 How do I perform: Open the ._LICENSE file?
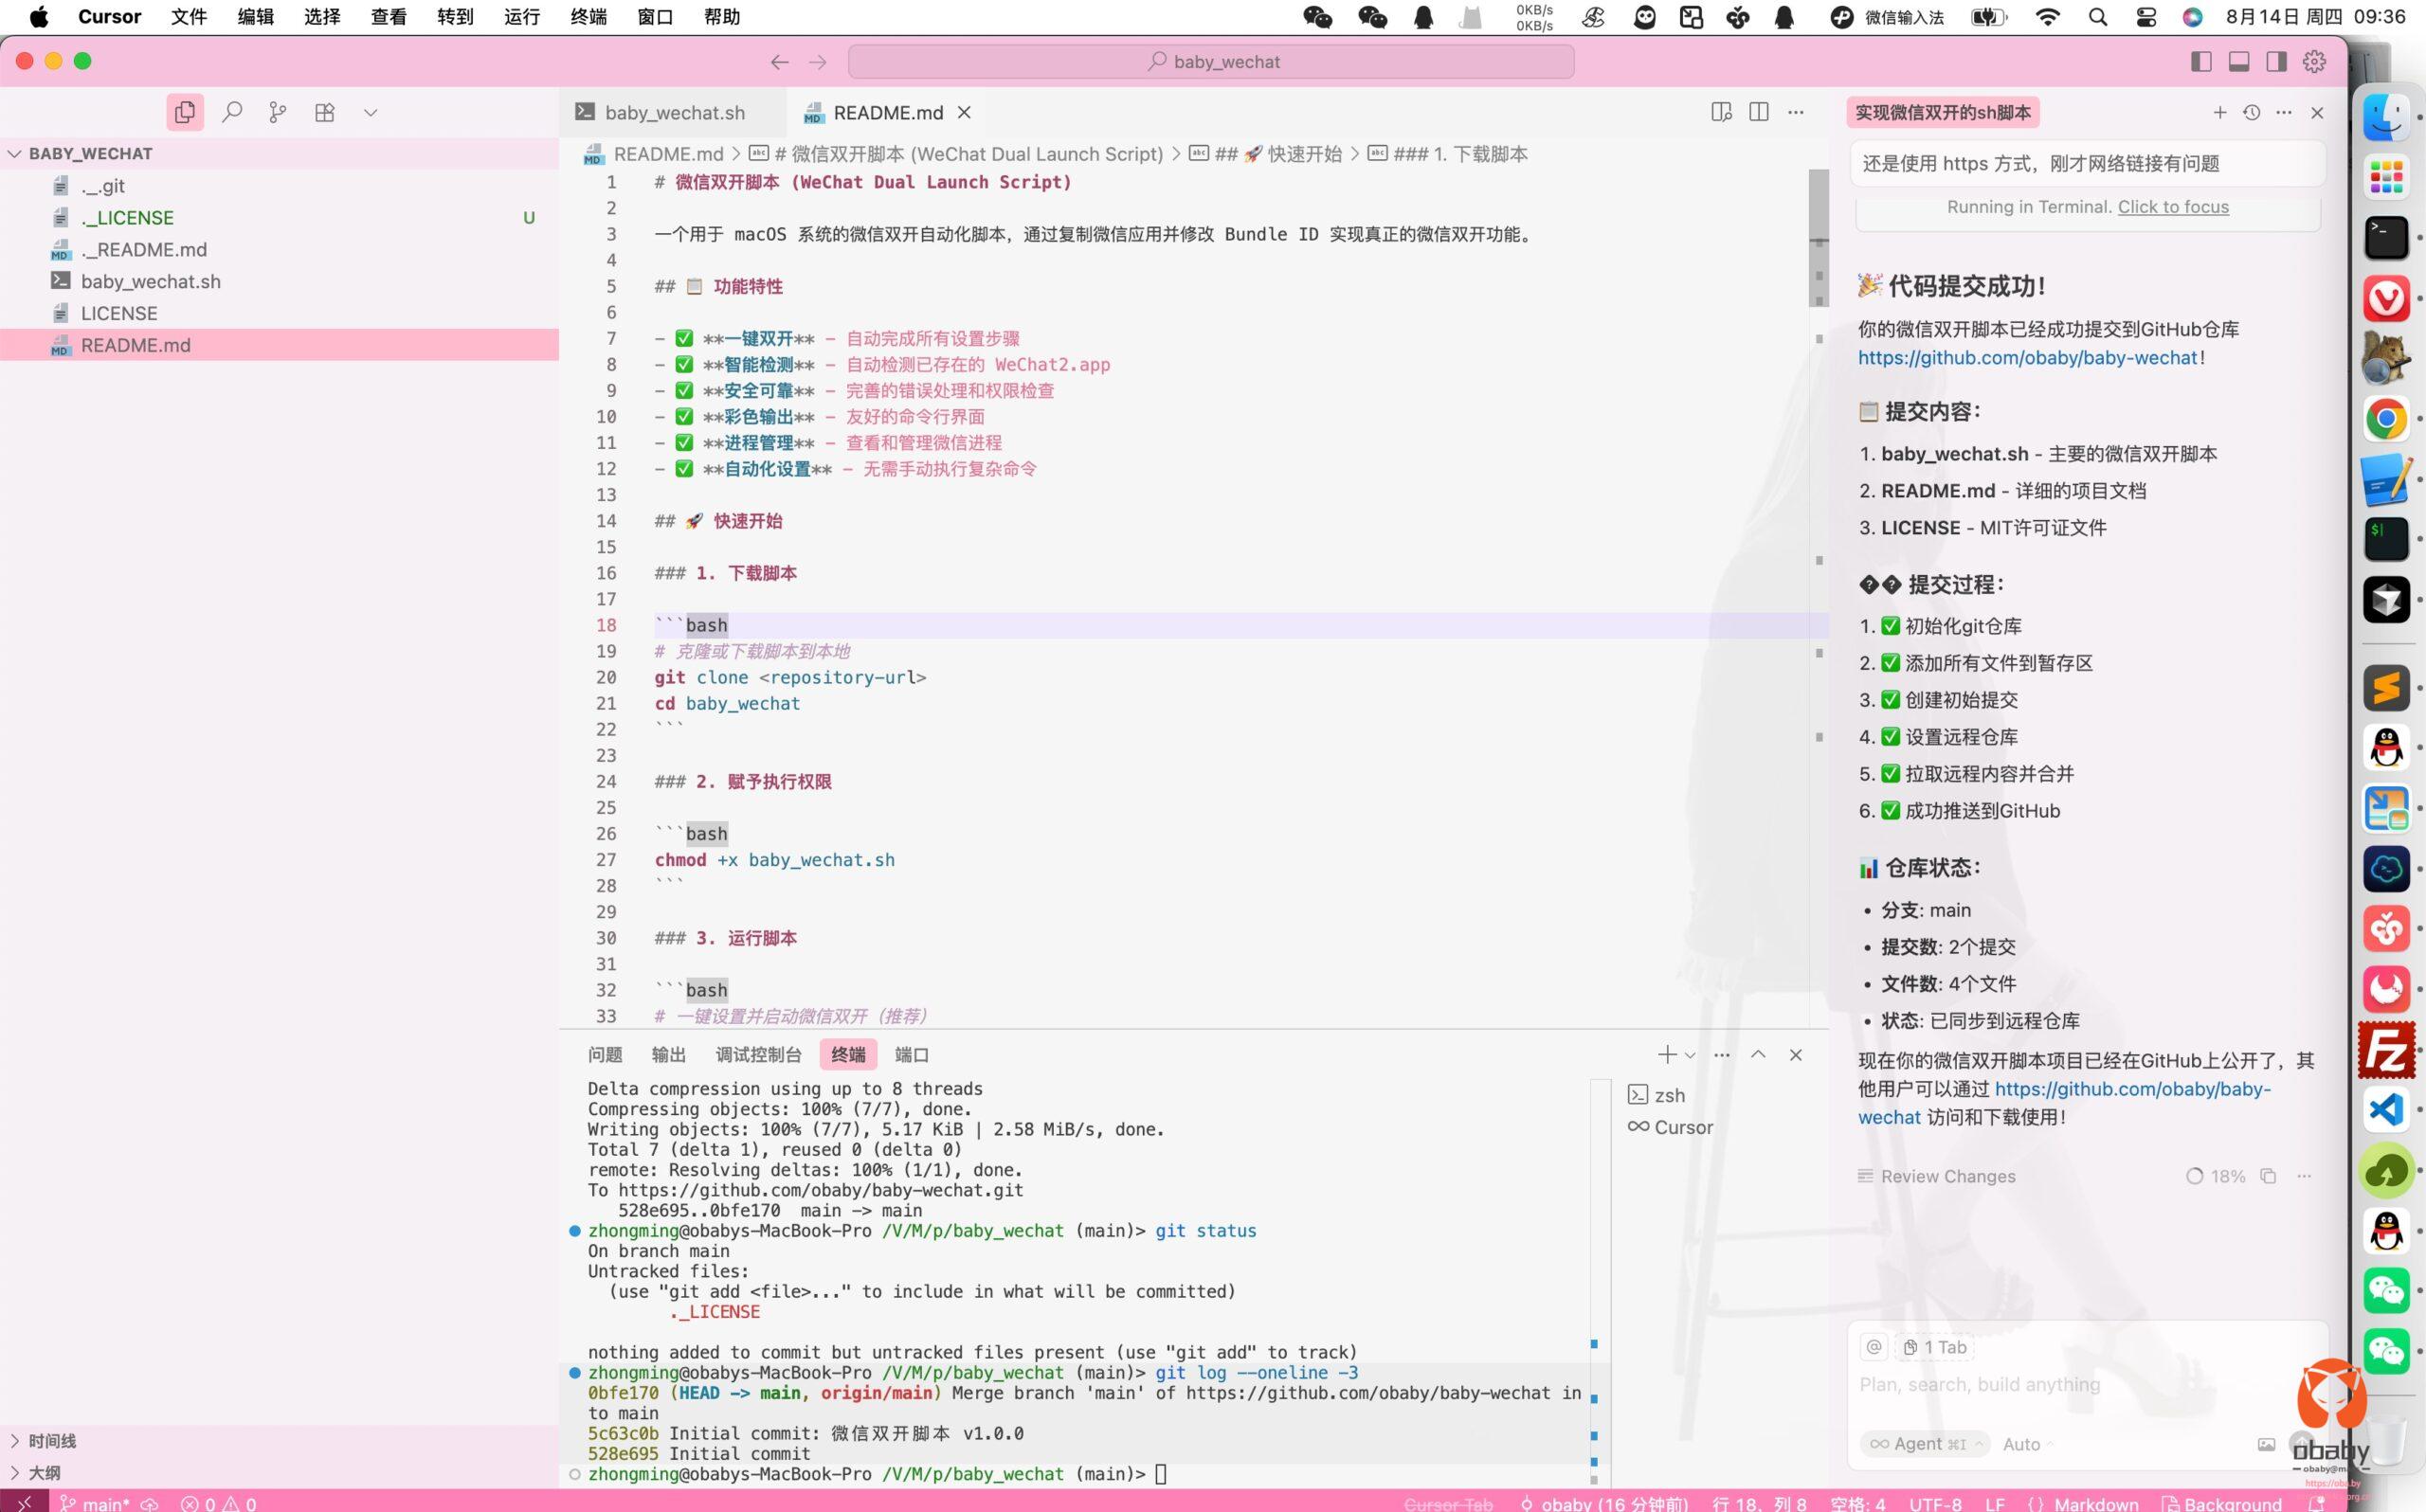pyautogui.click(x=279, y=217)
